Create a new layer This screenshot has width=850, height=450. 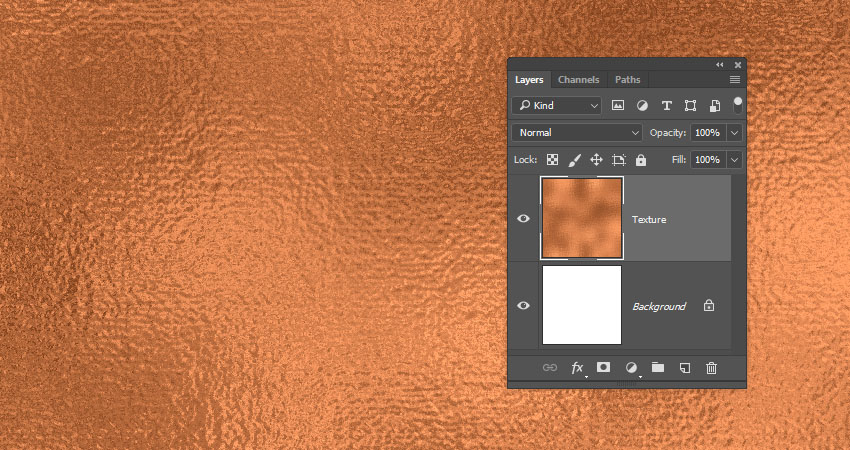[685, 368]
